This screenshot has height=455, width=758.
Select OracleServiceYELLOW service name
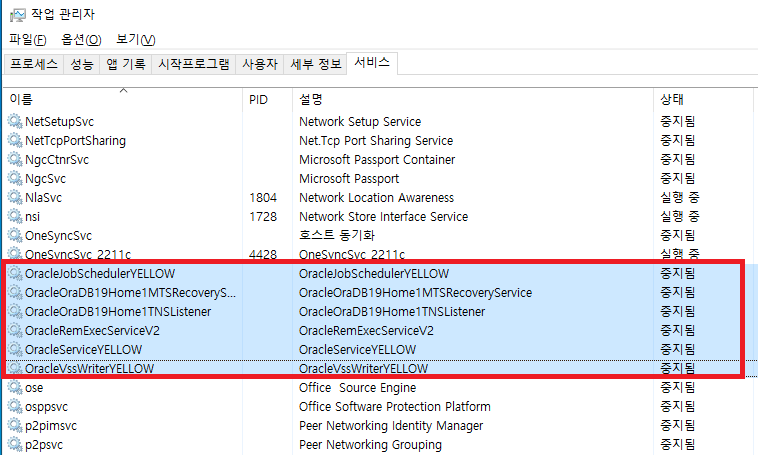[x=84, y=350]
